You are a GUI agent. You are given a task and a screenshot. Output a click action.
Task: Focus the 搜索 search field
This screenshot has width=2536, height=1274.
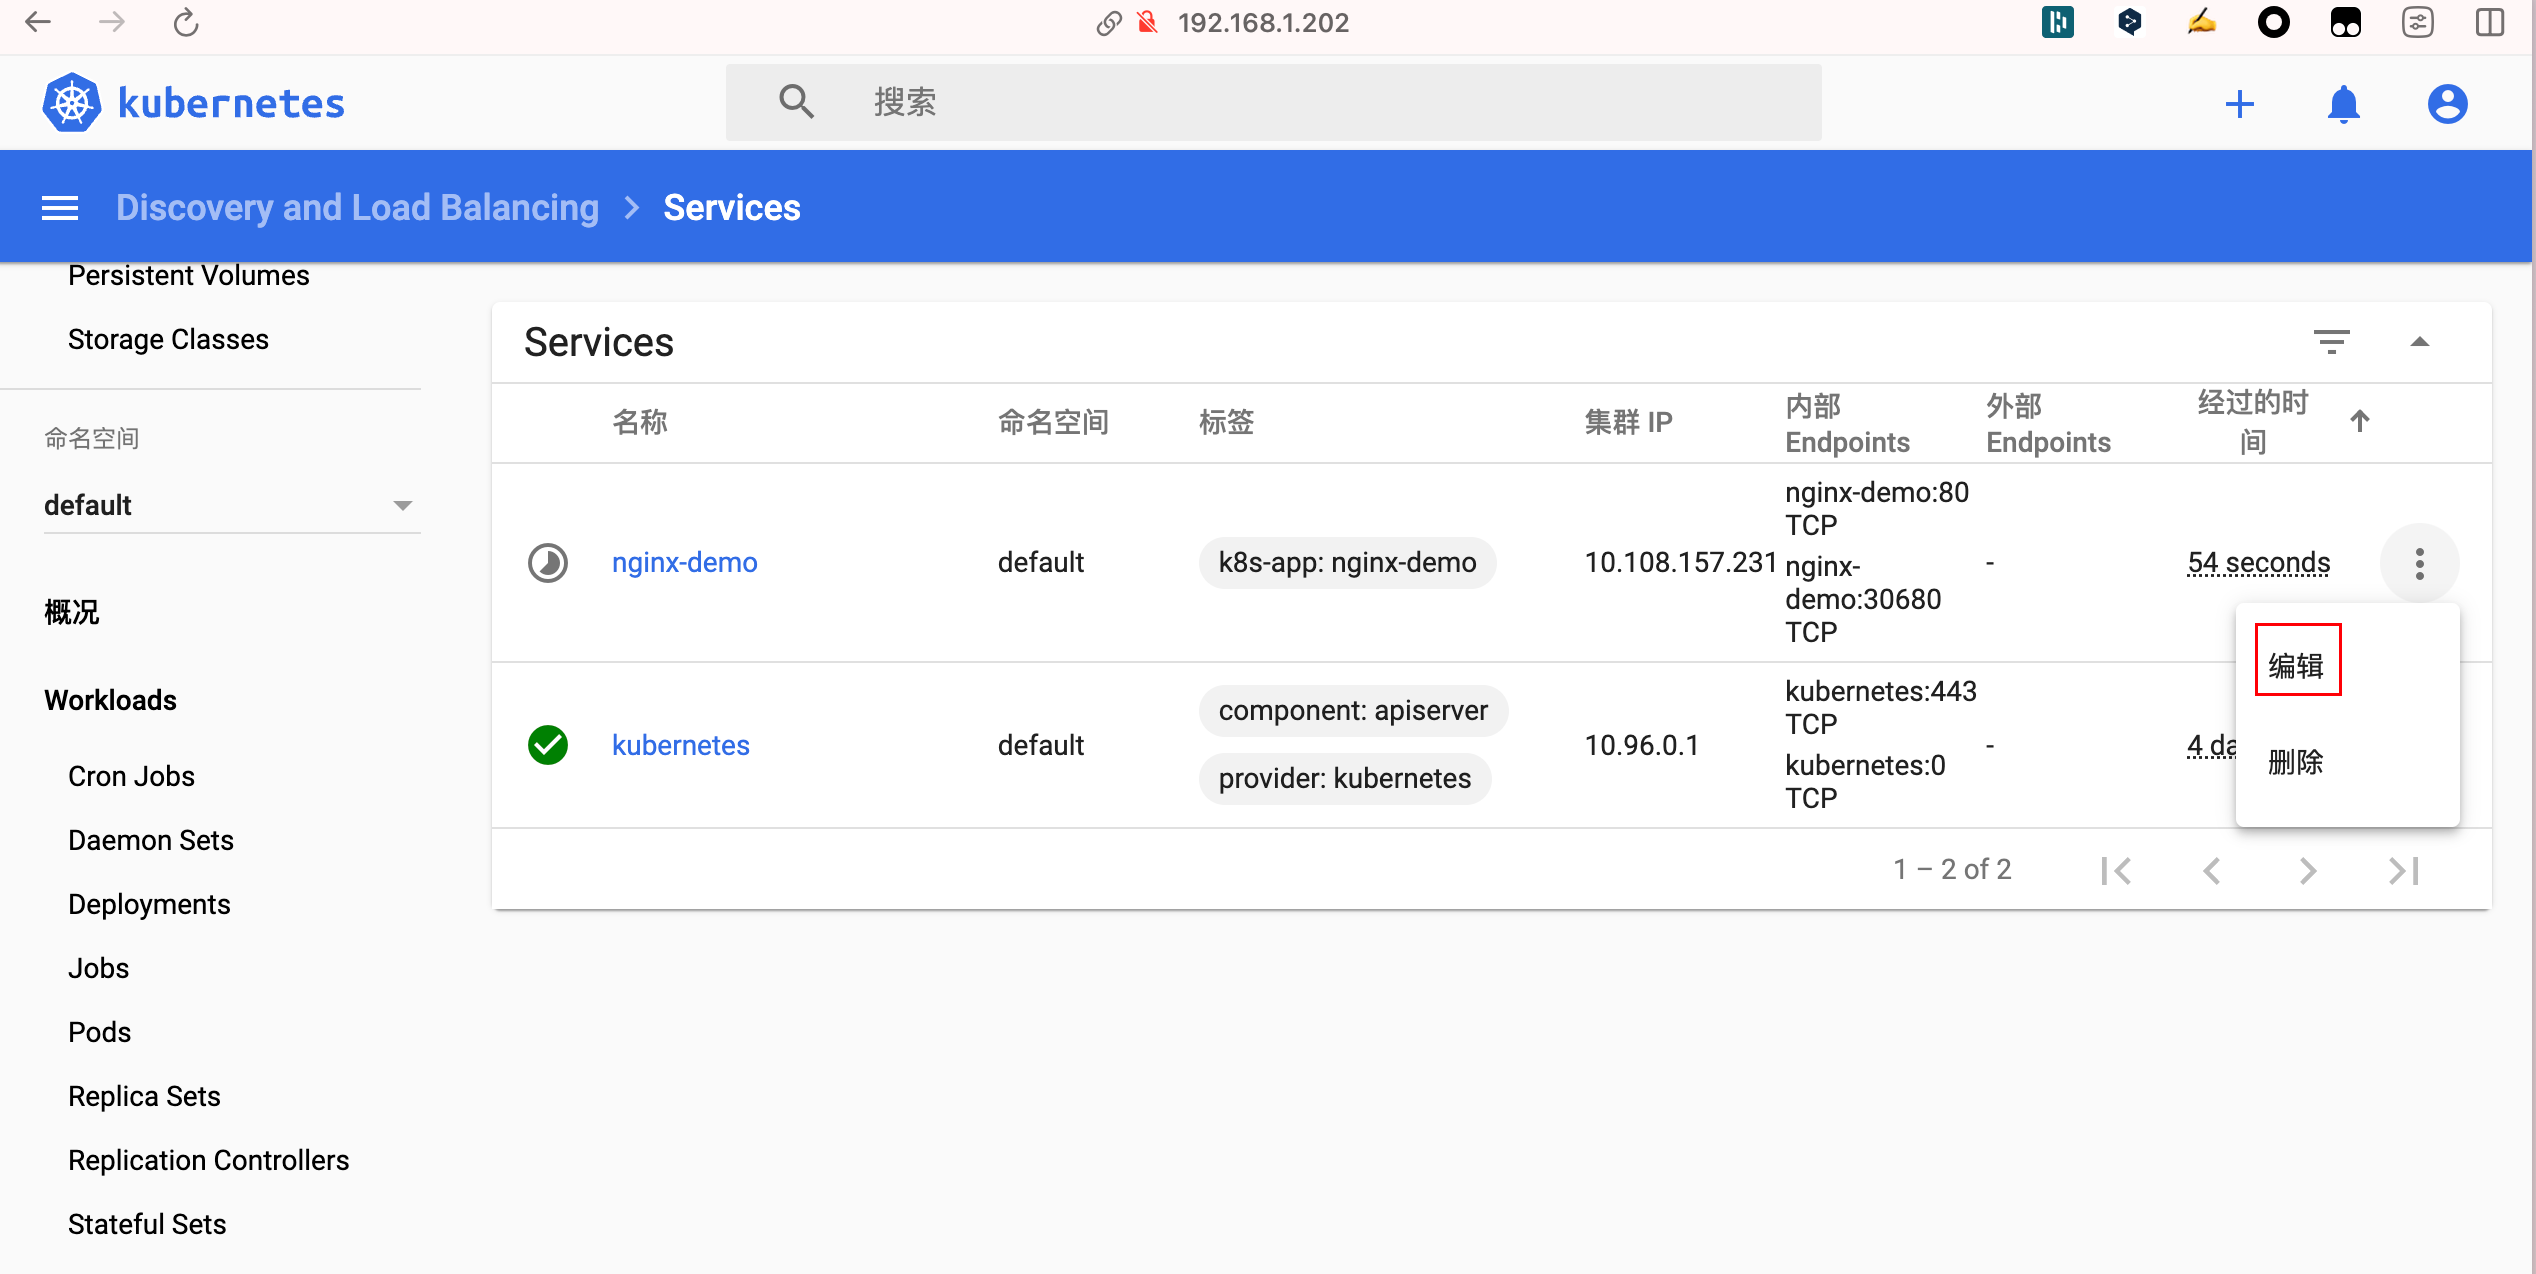pos(1272,102)
